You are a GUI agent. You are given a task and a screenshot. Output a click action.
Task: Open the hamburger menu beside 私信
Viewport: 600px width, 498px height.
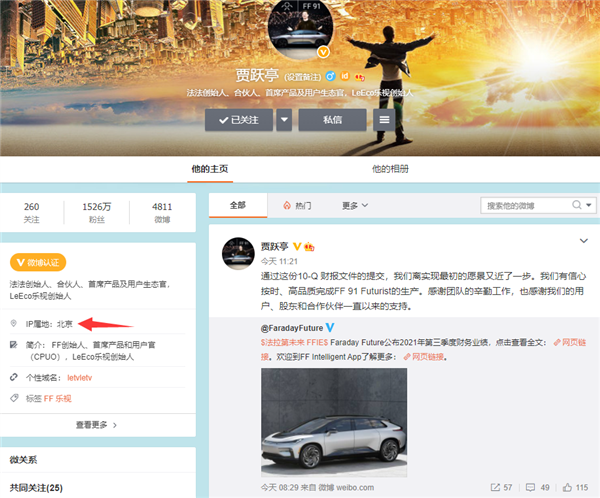[384, 120]
